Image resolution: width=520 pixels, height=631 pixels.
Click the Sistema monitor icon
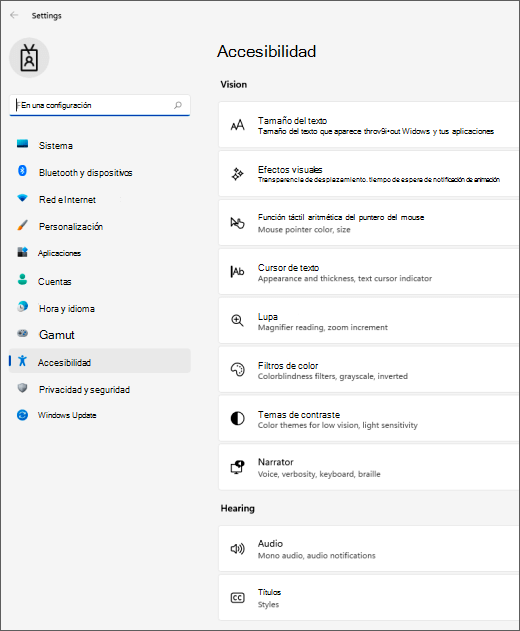tap(23, 144)
